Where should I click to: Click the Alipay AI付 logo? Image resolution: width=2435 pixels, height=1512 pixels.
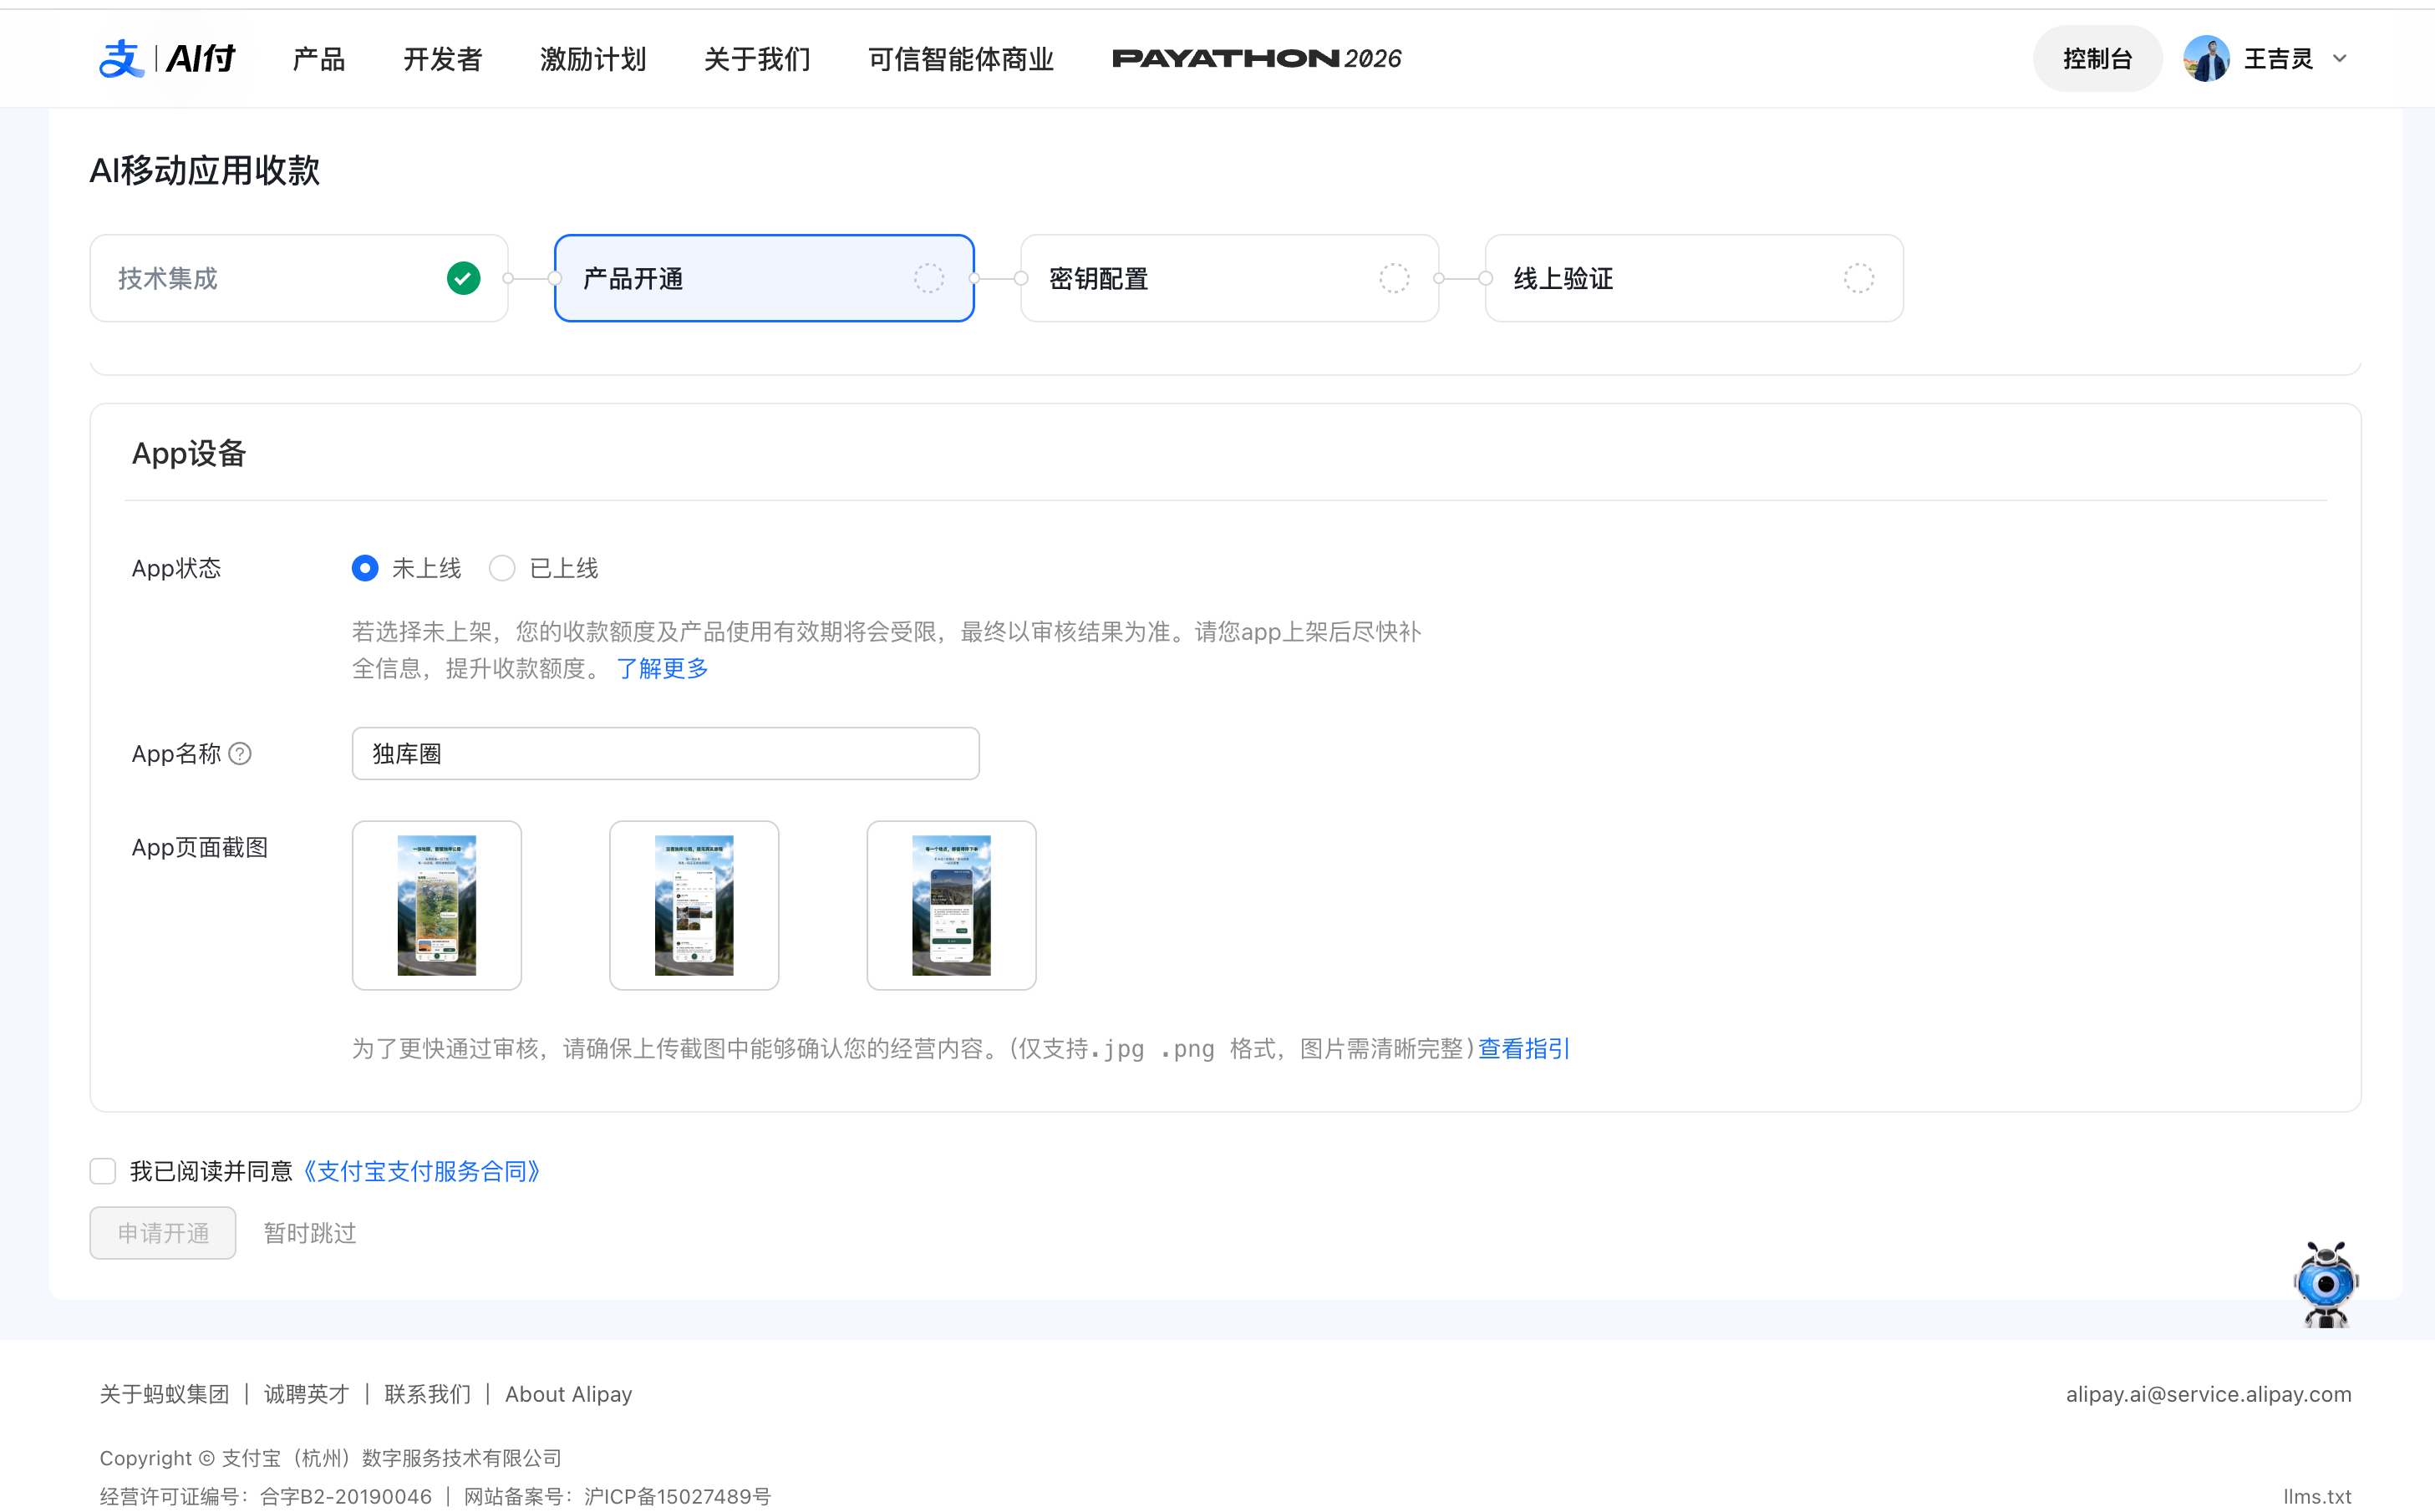point(166,59)
